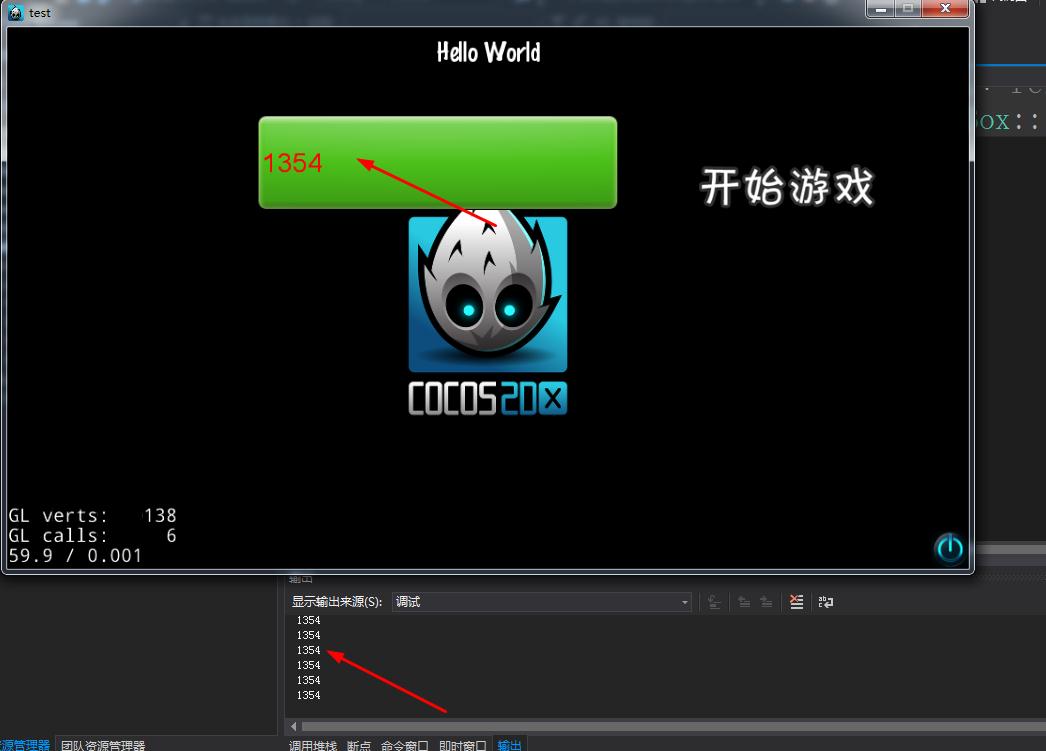Screen dimensions: 1046x751
Task: Click the 显示输出来源(S) label
Action: click(337, 602)
